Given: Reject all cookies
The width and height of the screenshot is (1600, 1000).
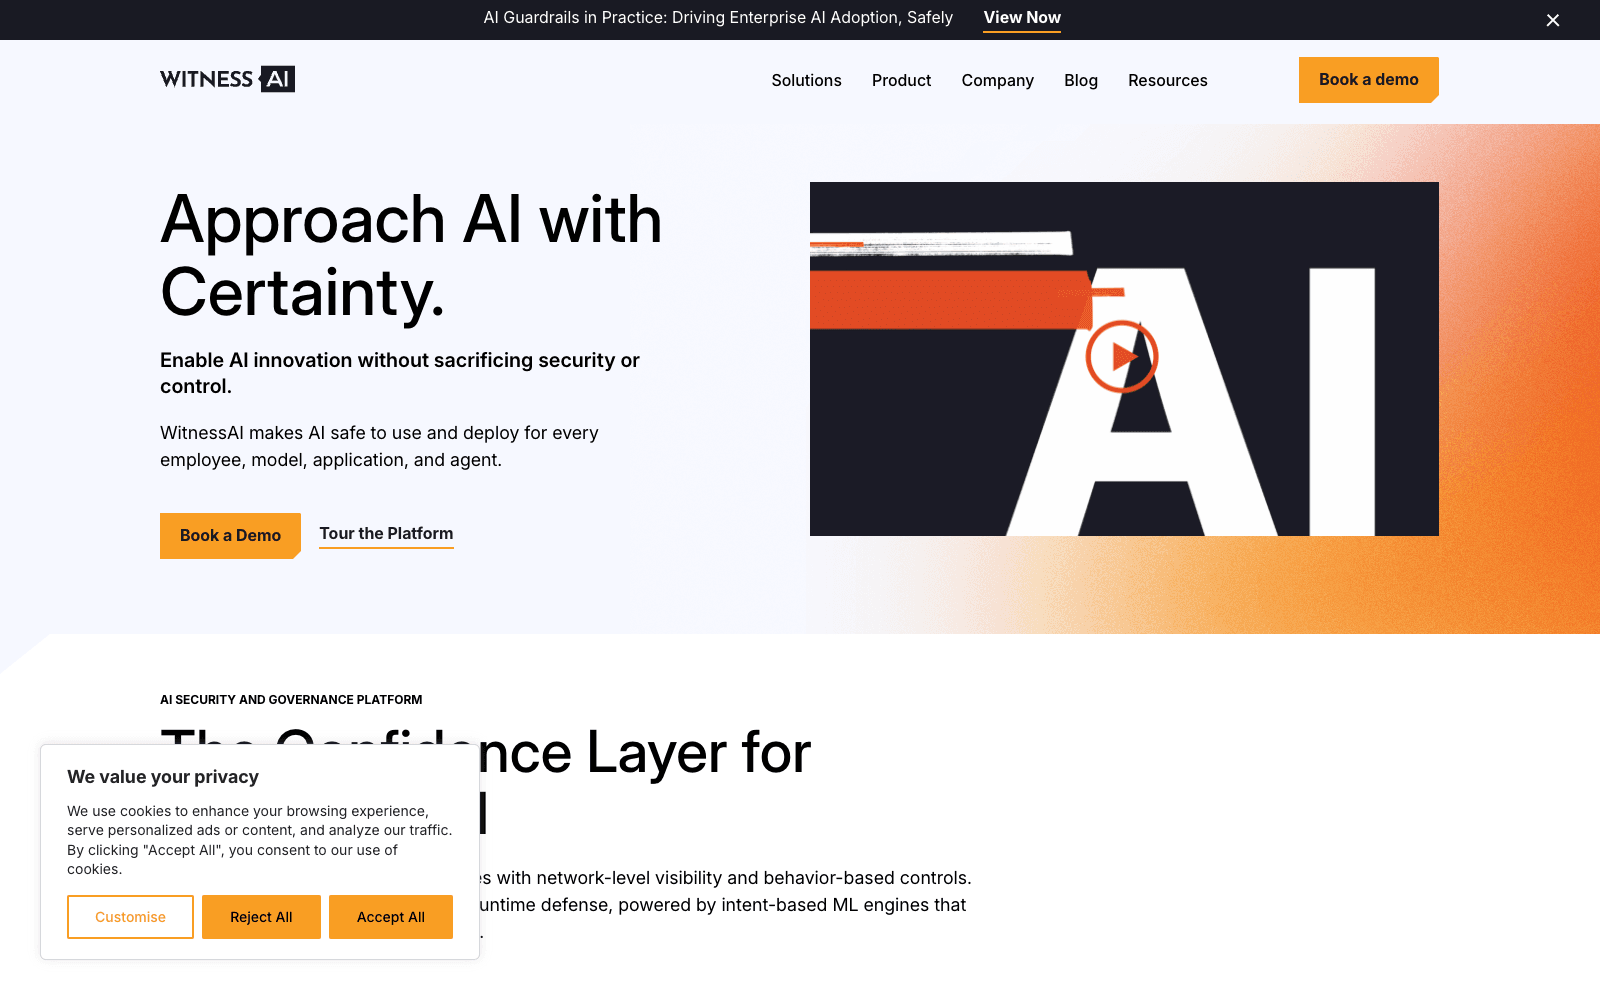Looking at the screenshot, I should (261, 917).
